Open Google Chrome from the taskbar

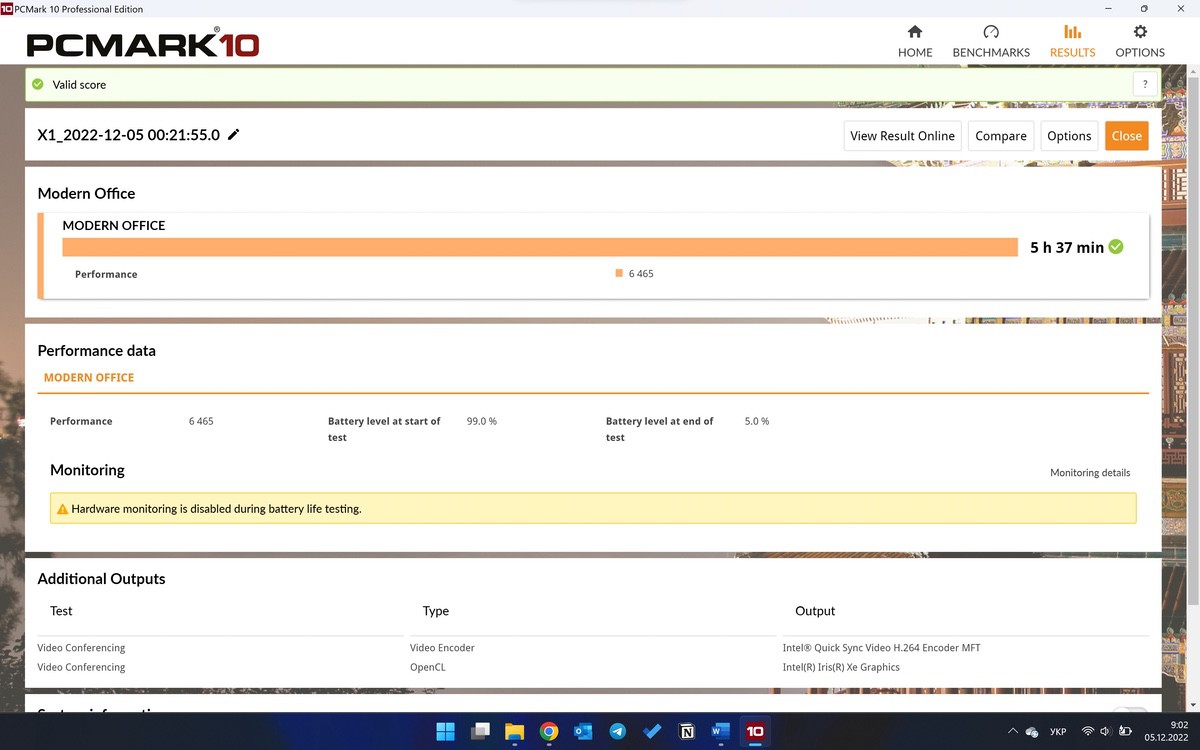[549, 731]
